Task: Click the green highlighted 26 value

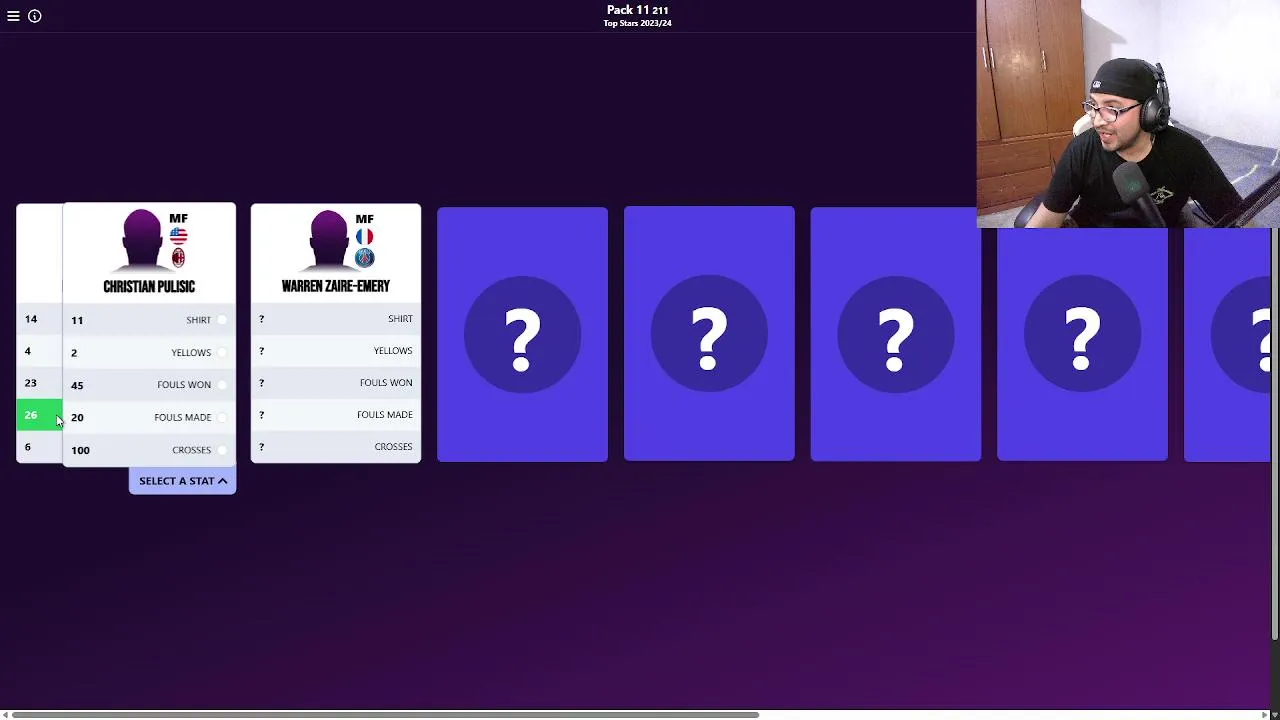Action: pos(39,415)
